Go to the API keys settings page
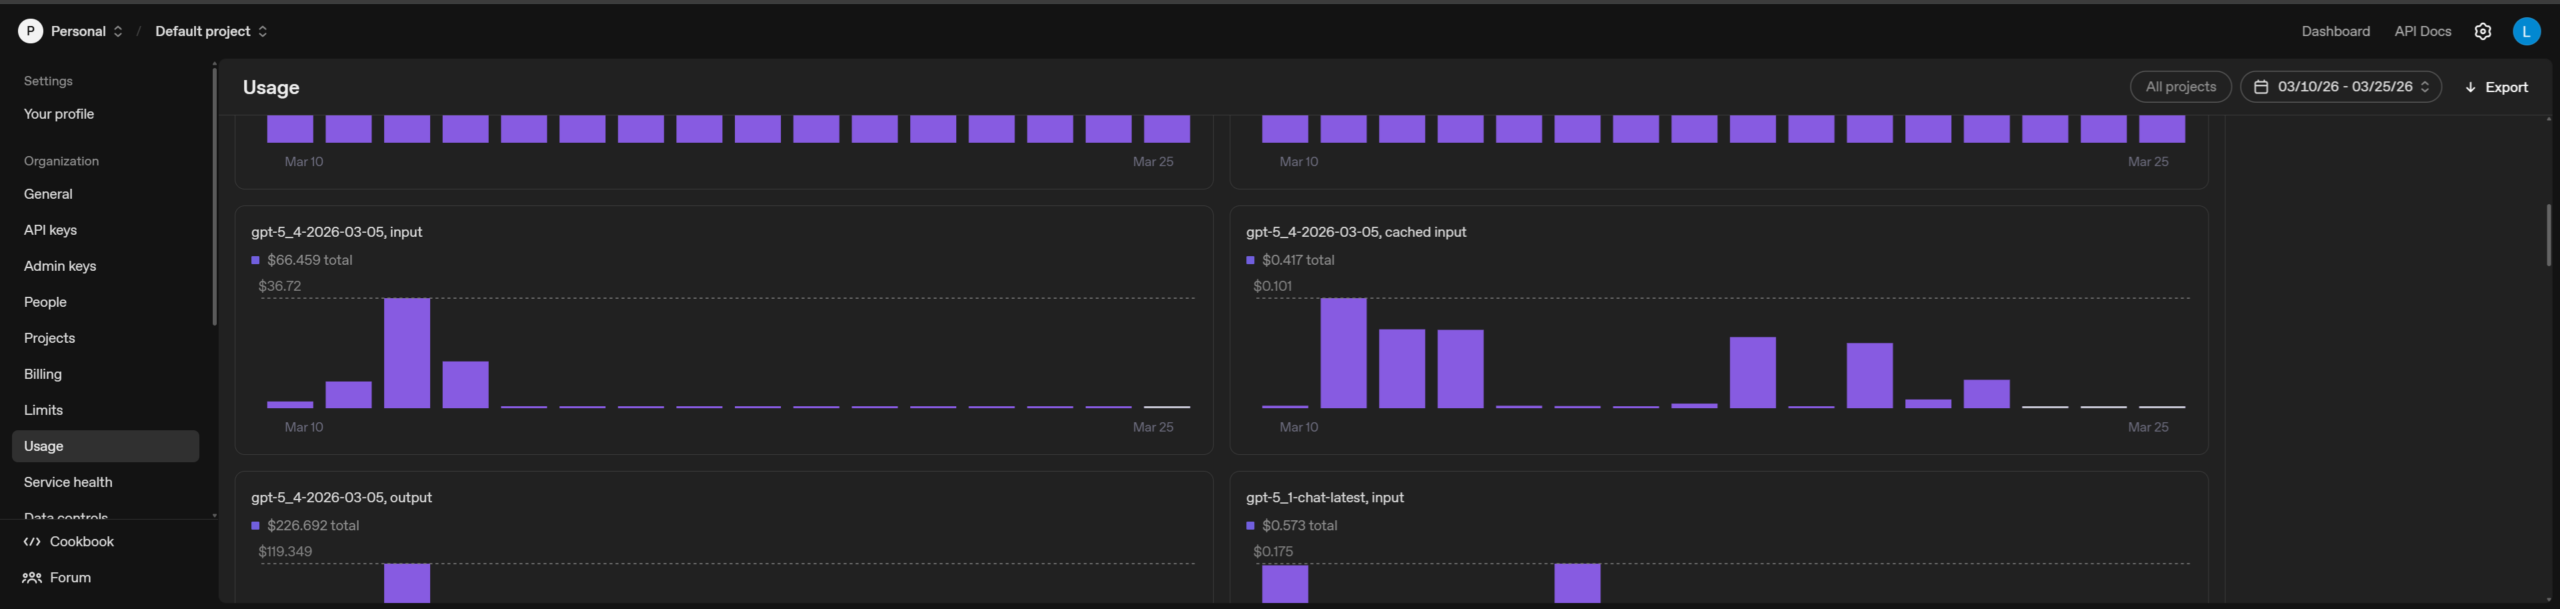This screenshot has height=609, width=2560. tap(50, 230)
